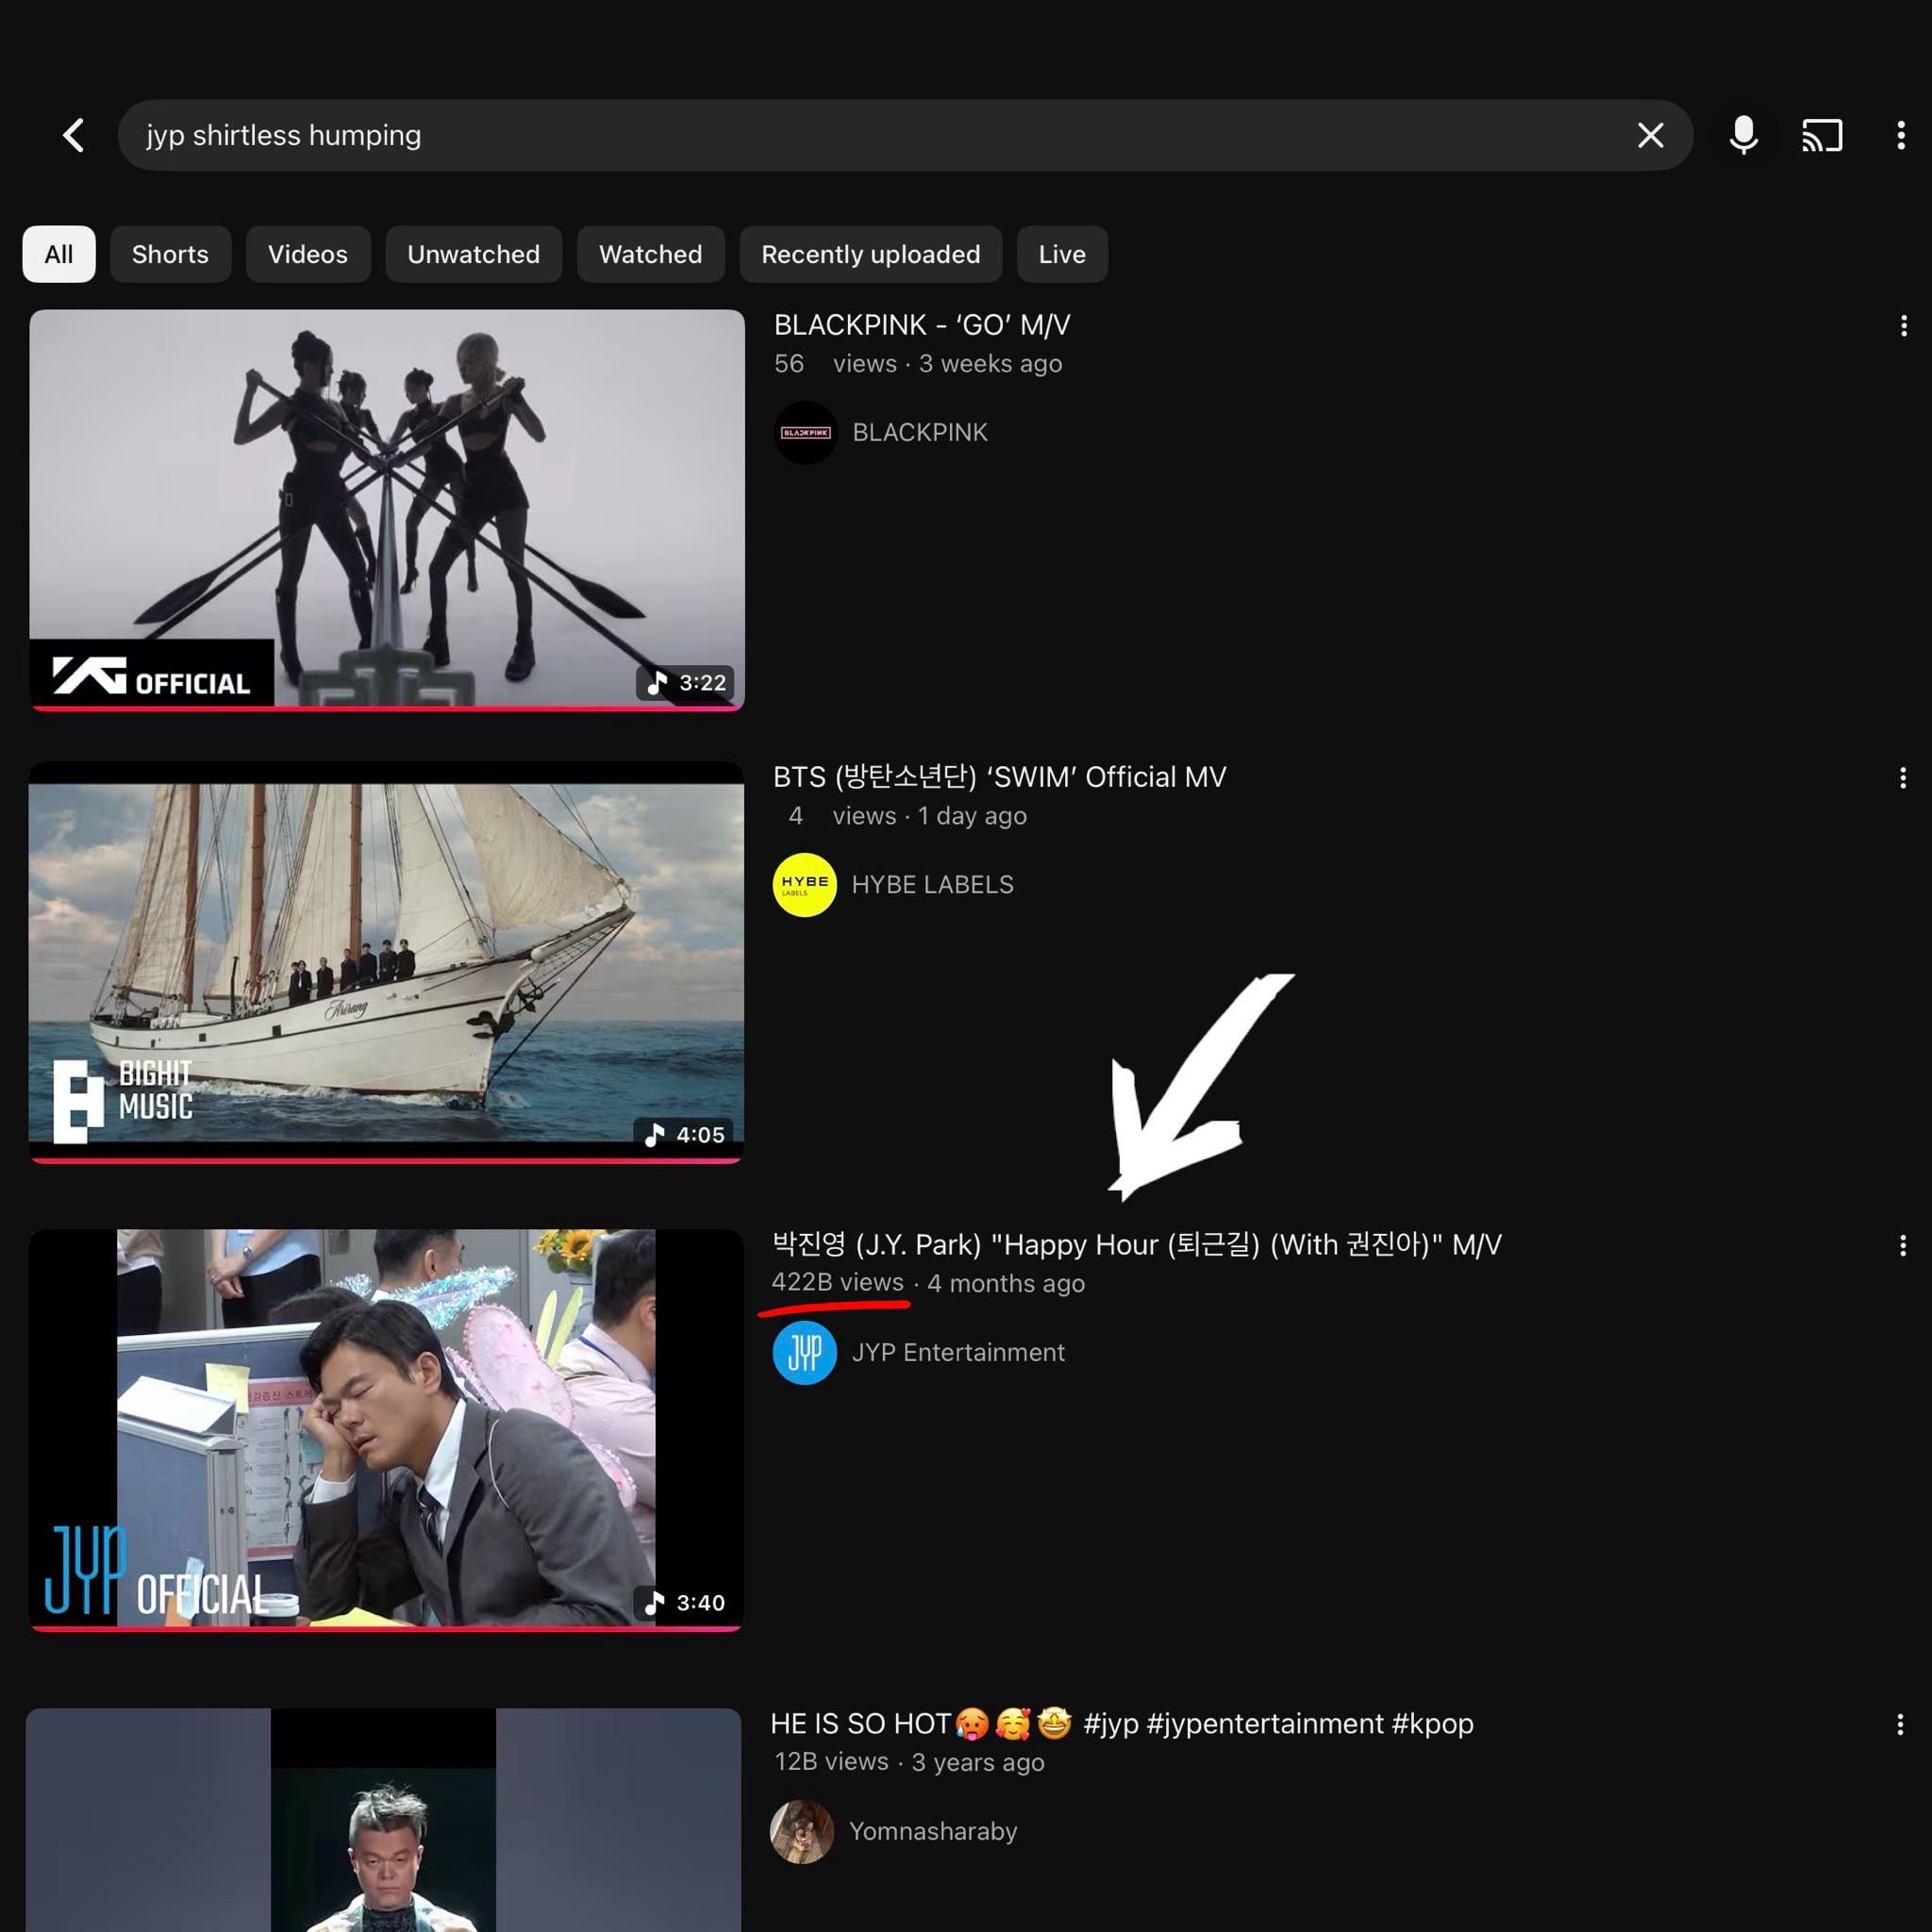Open options menu for BLACKPINK 'GO' video
This screenshot has width=1932, height=1932.
pyautogui.click(x=1902, y=326)
